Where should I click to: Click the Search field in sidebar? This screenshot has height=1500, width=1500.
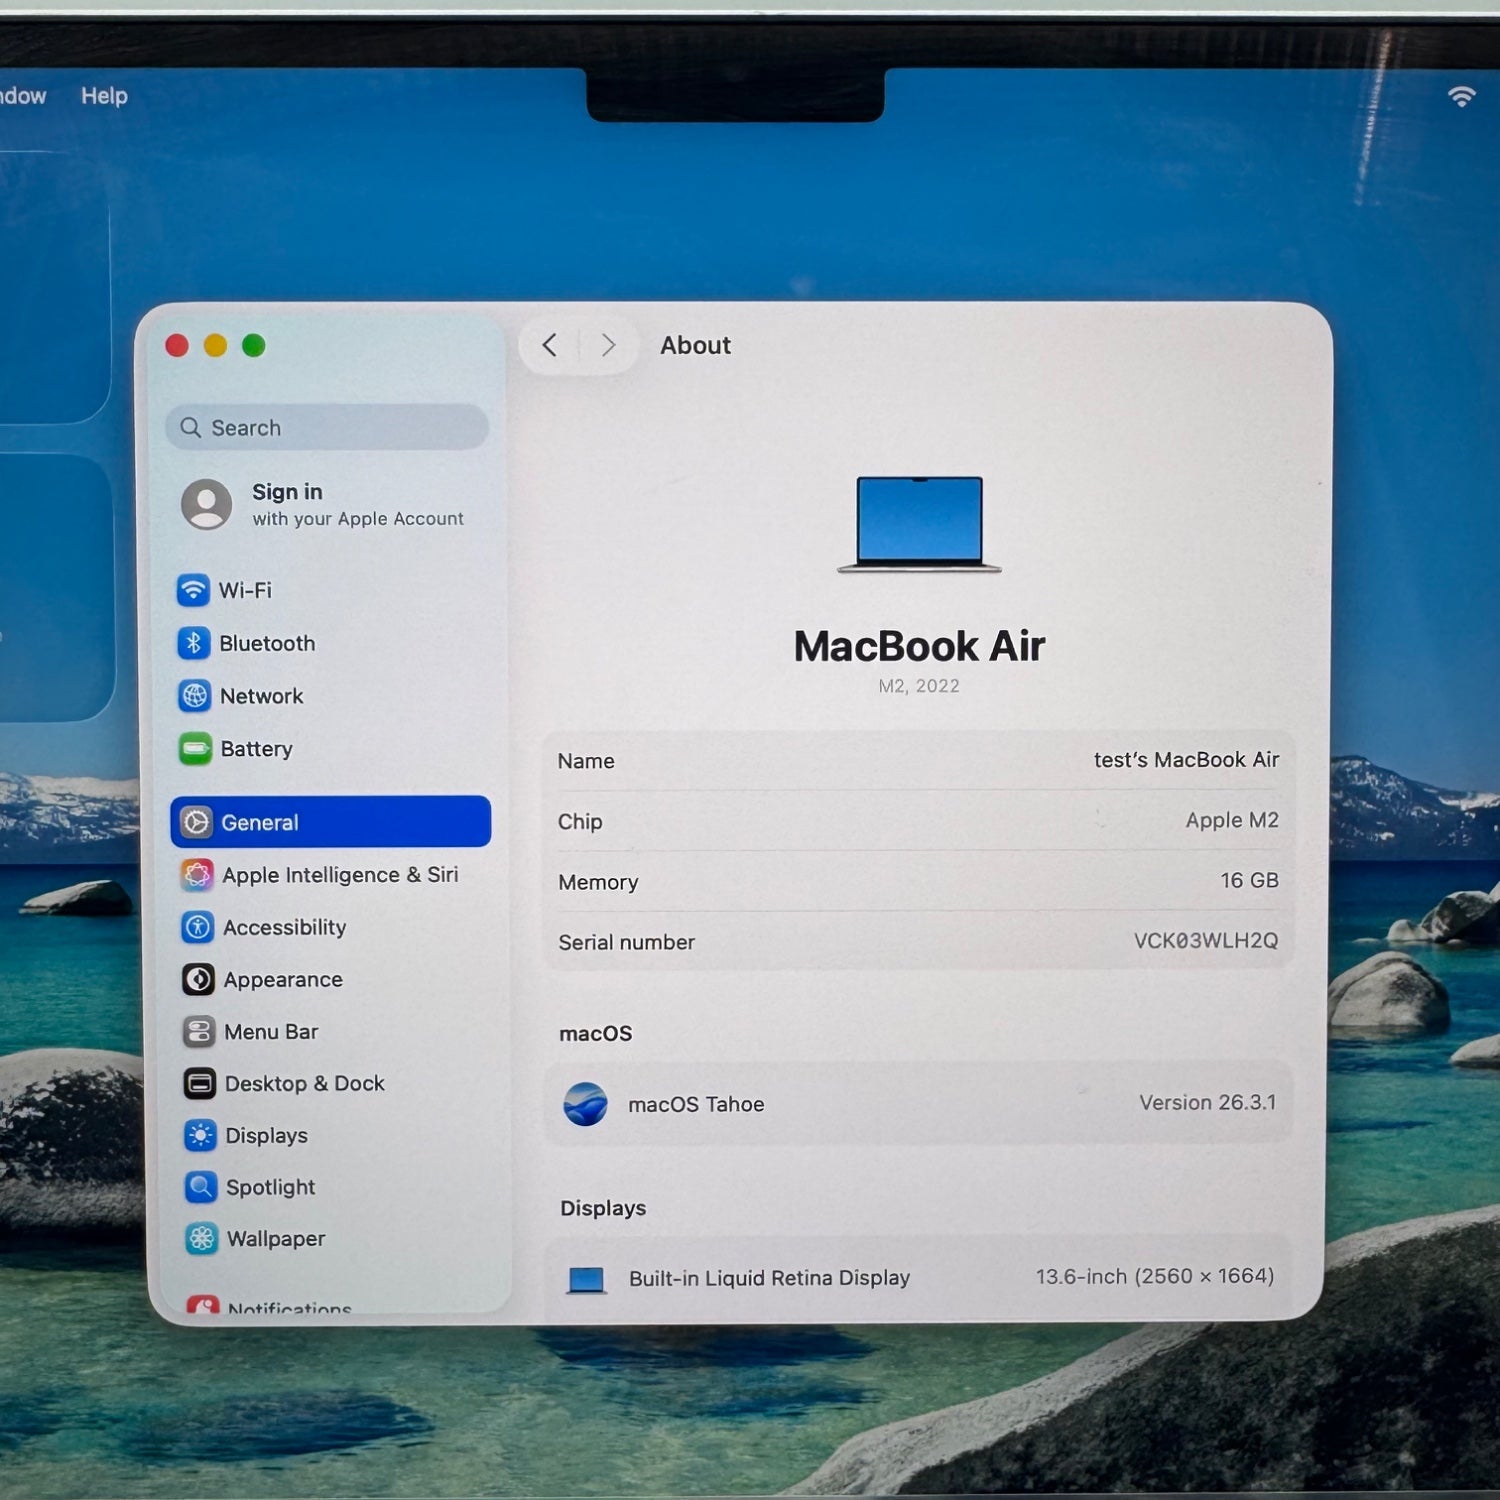pos(327,427)
